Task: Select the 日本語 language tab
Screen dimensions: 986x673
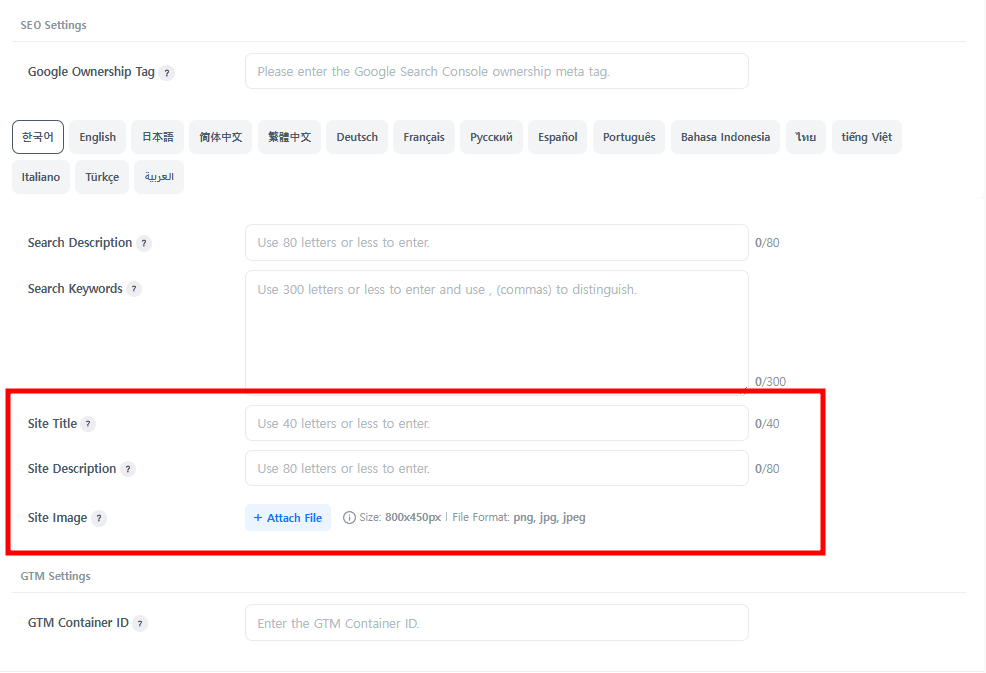Action: coord(157,137)
